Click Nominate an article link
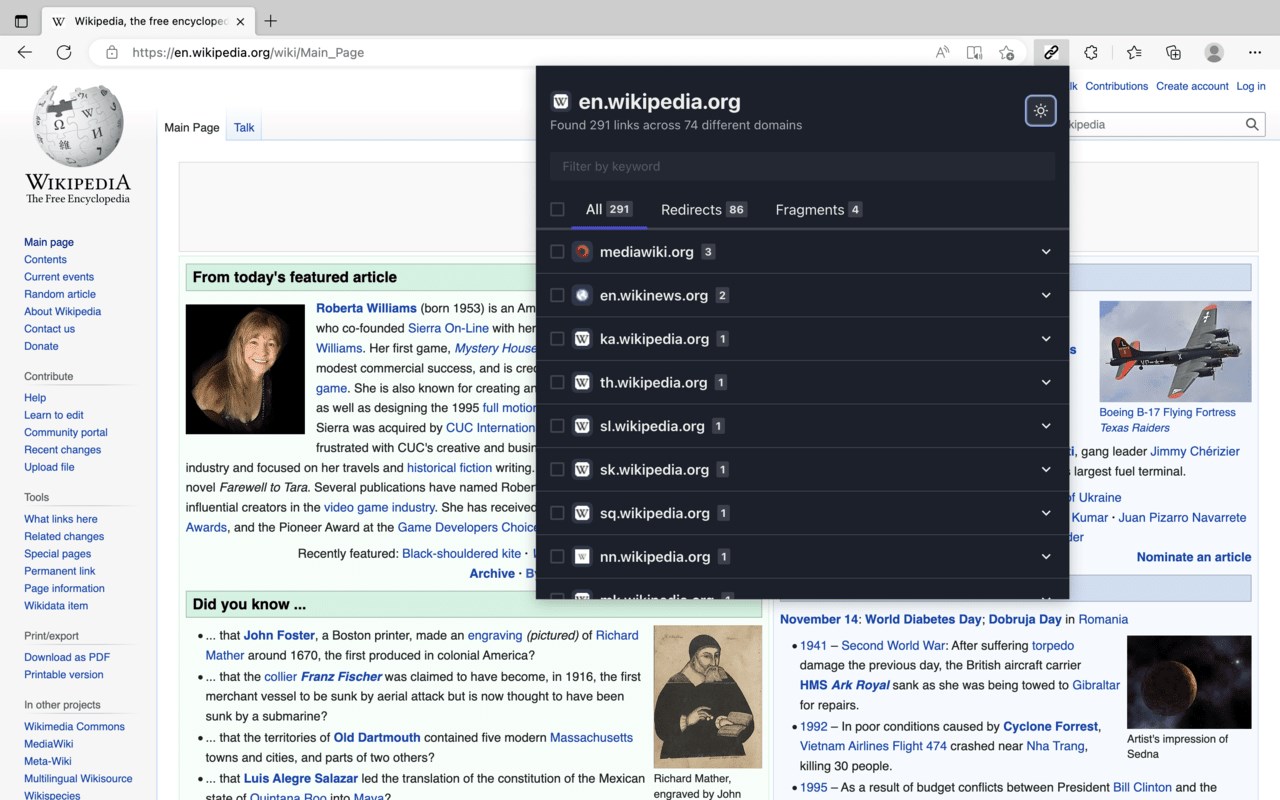1280x800 pixels. point(1194,557)
